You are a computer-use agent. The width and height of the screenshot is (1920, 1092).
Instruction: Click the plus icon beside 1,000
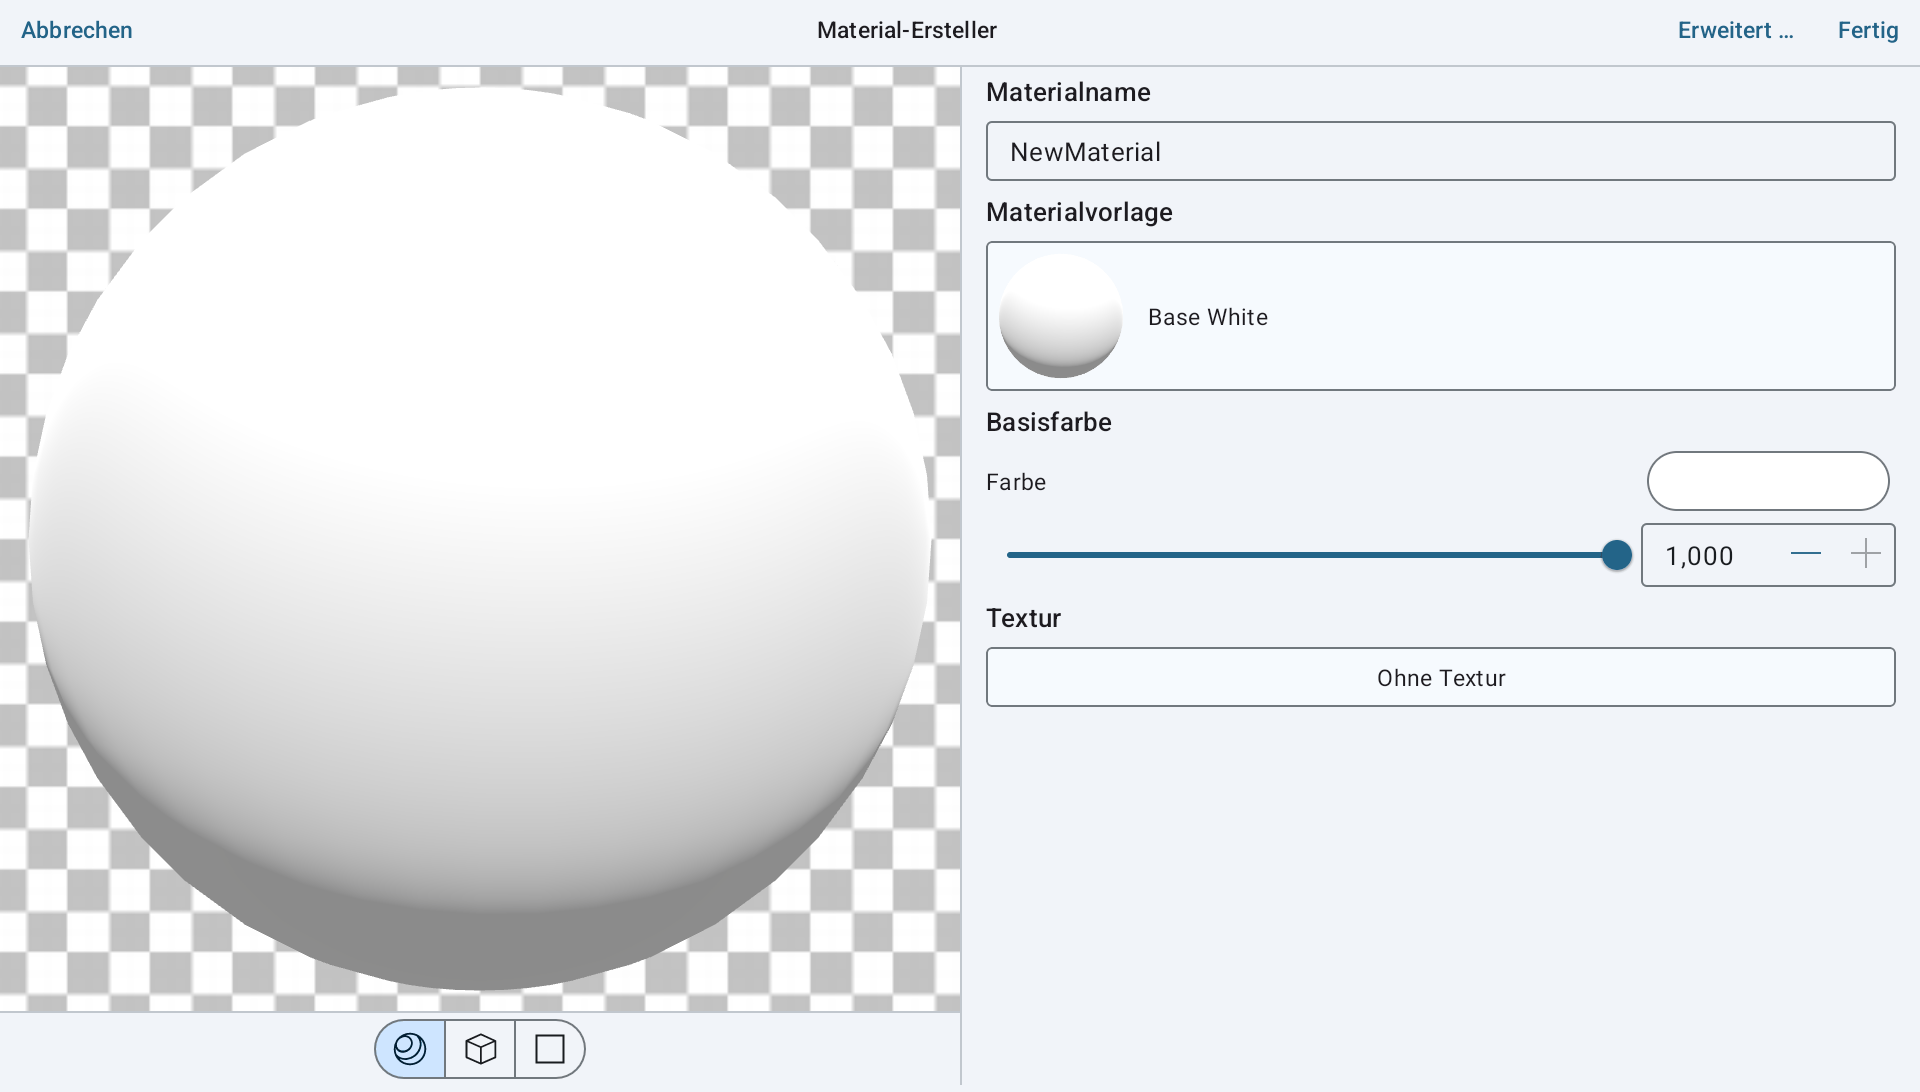(1865, 554)
